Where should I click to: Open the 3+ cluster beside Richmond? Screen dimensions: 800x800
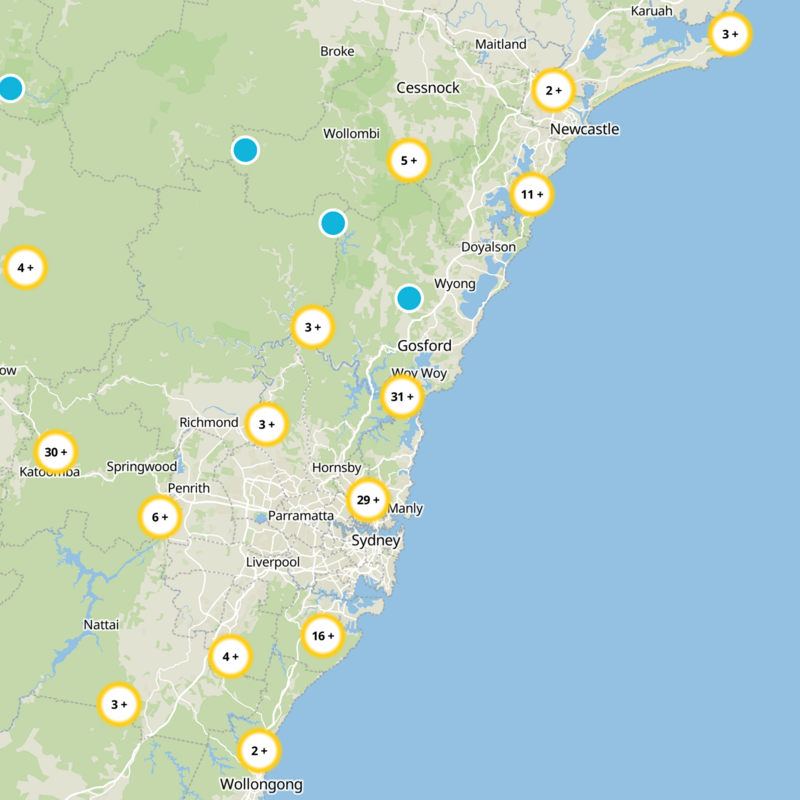click(266, 424)
